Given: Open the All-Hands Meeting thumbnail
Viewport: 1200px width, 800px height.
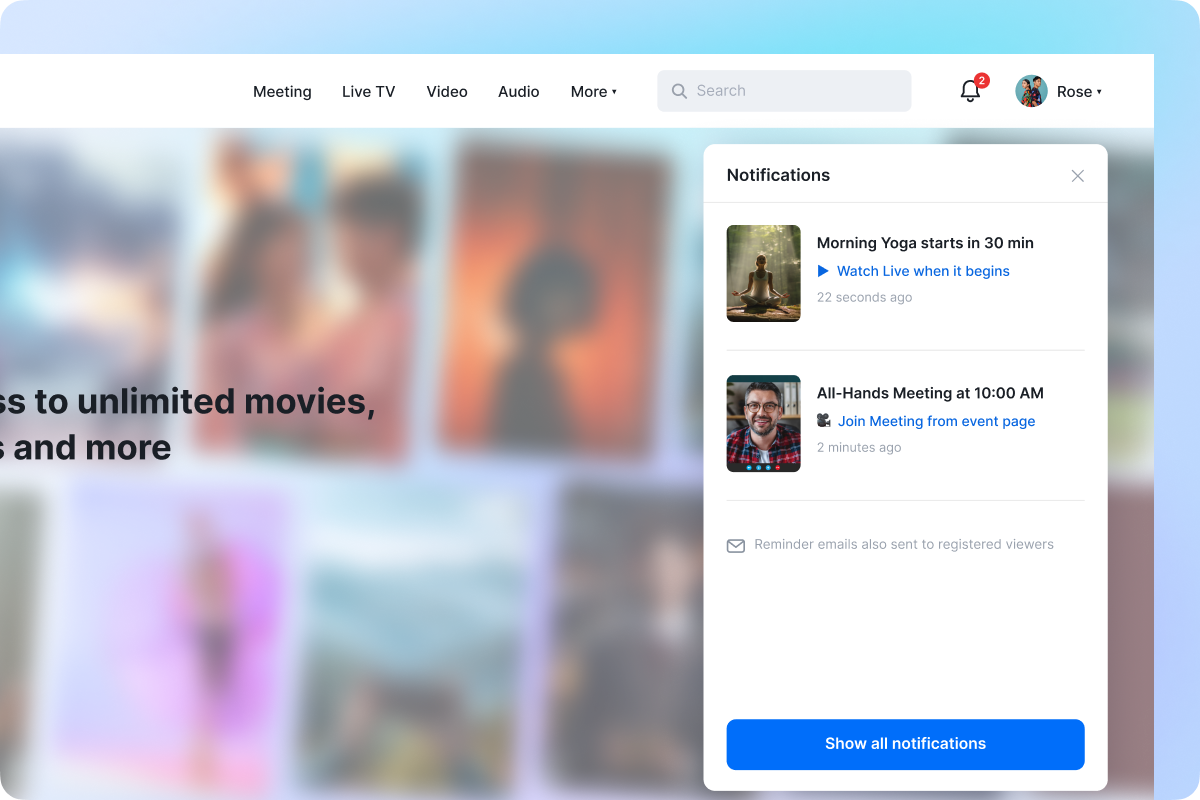Looking at the screenshot, I should click(763, 423).
